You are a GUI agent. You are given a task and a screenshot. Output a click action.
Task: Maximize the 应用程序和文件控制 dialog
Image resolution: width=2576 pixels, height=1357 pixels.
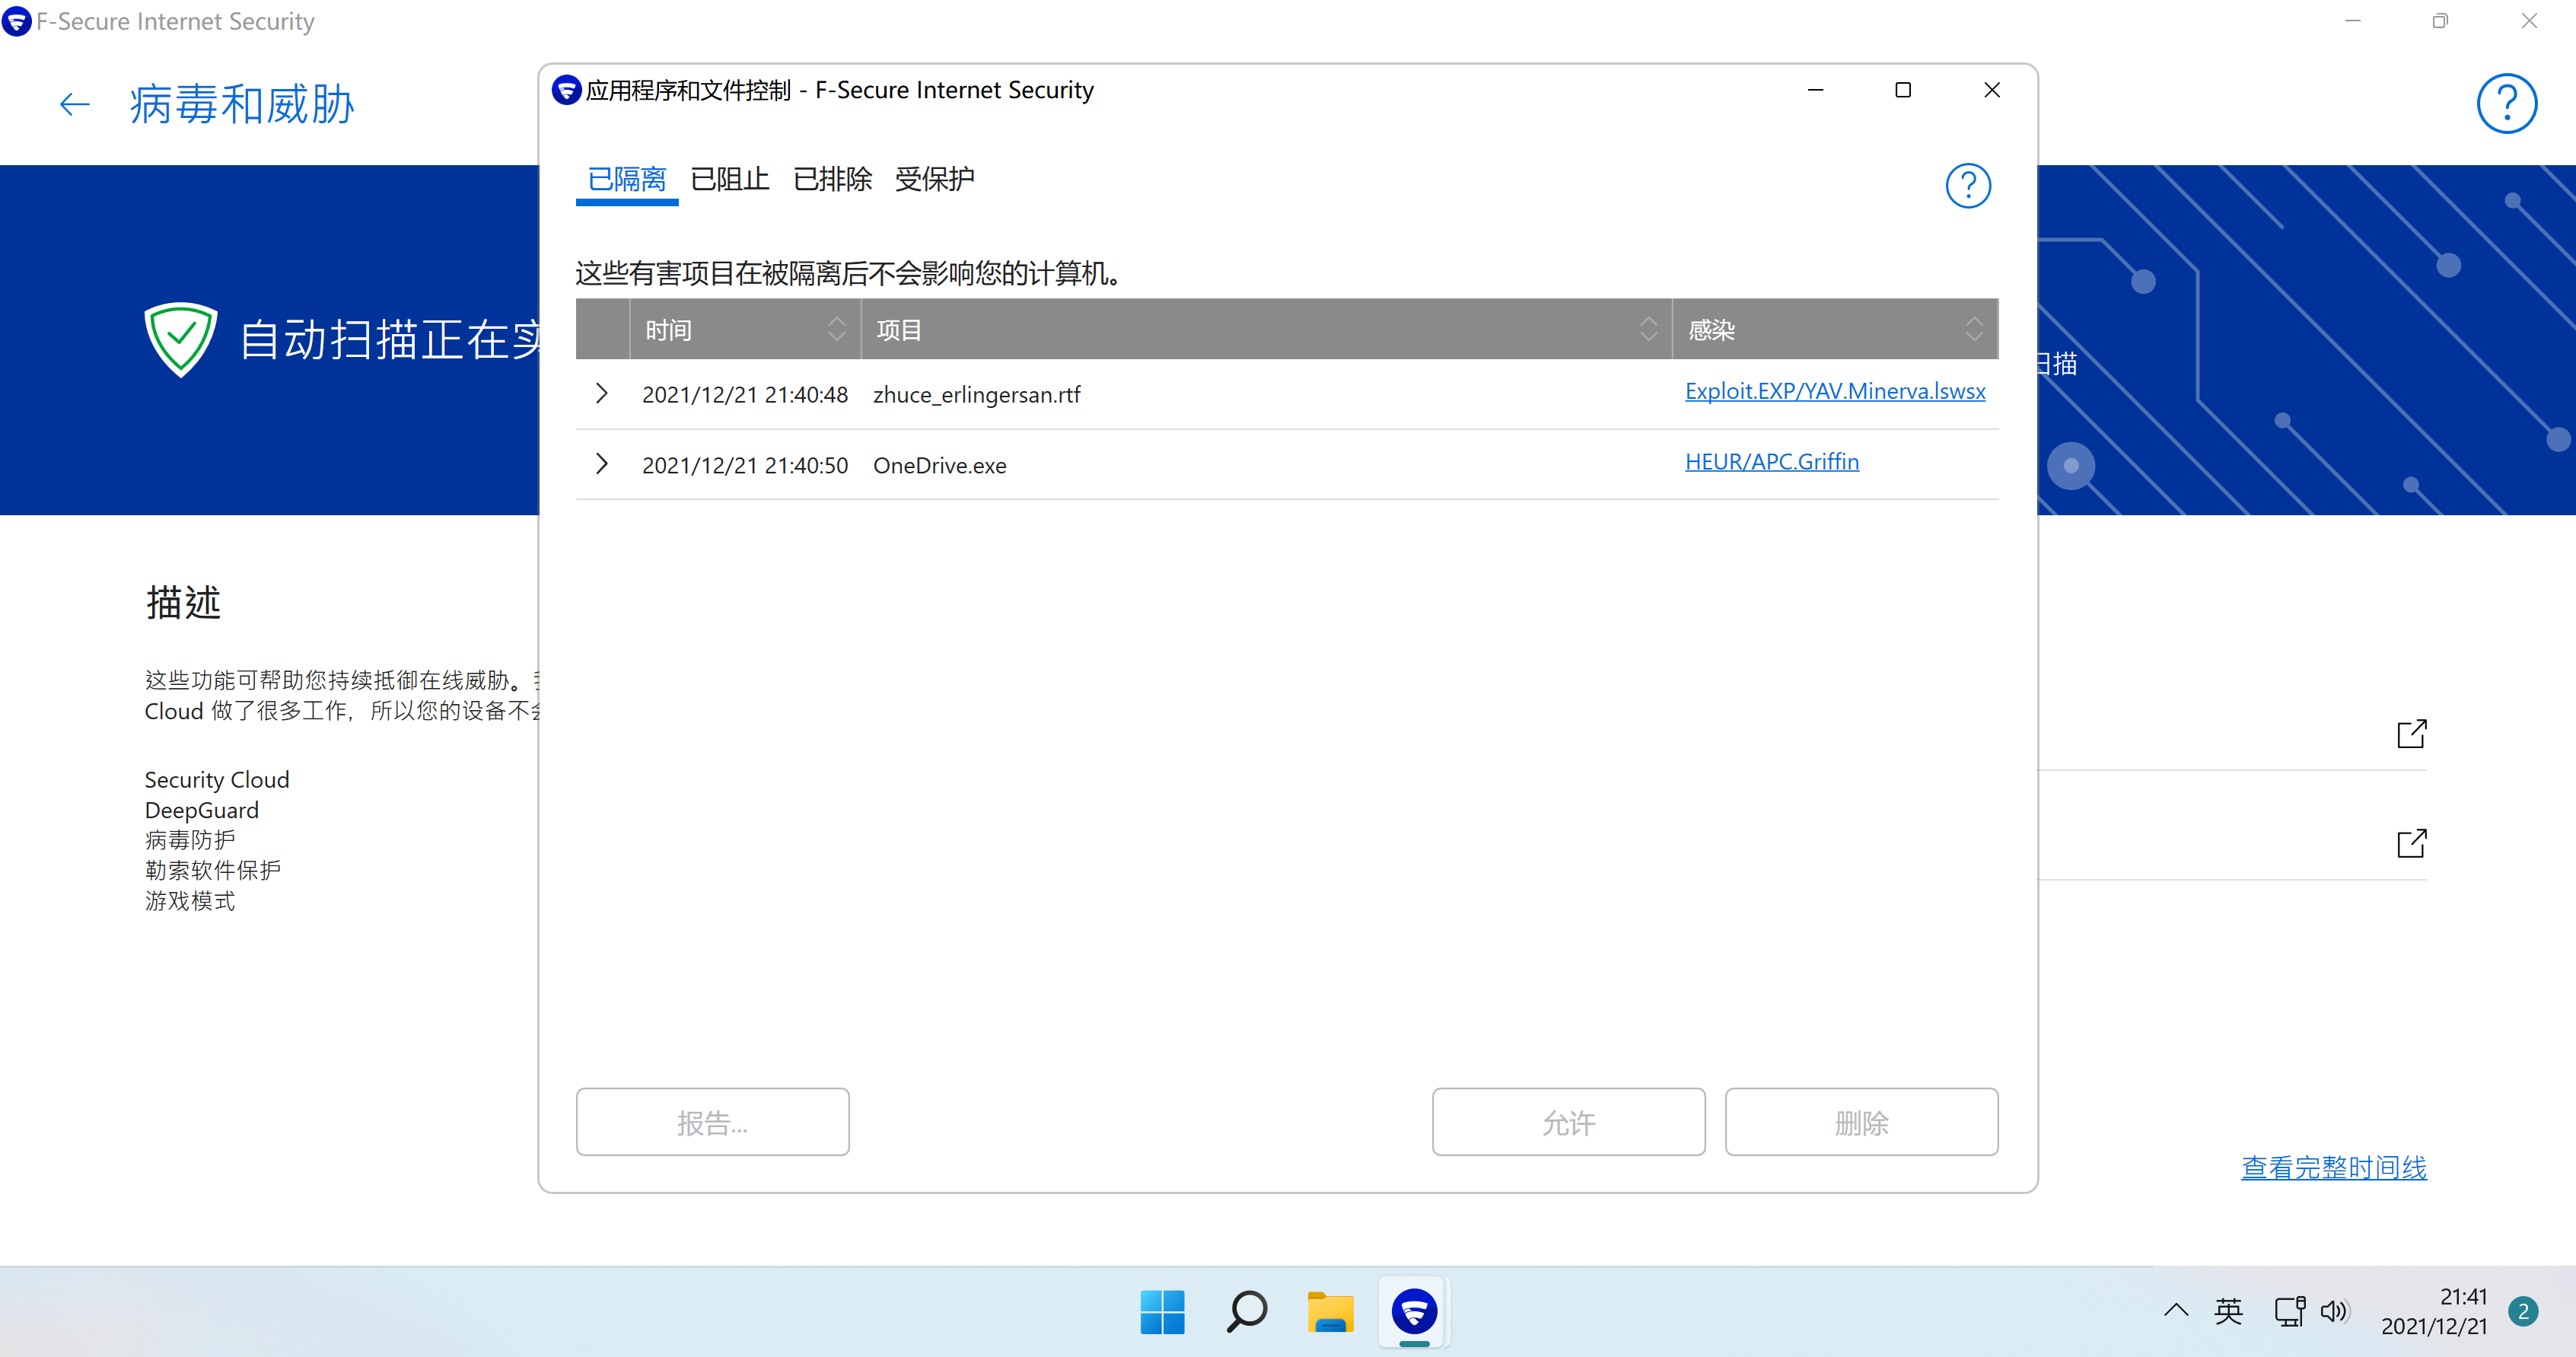(x=1903, y=90)
